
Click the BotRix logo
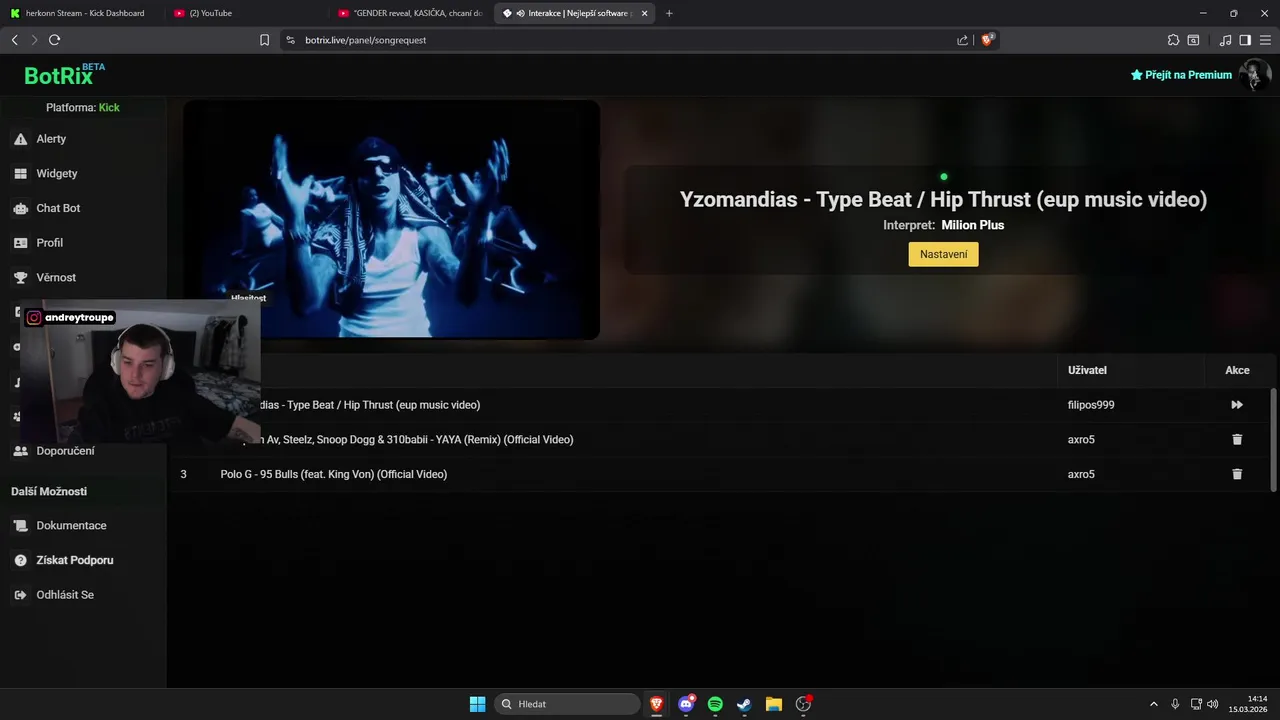pyautogui.click(x=64, y=75)
